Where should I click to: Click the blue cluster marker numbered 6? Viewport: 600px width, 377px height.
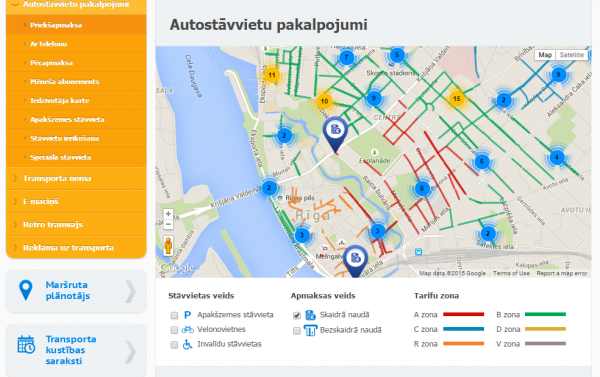(x=422, y=188)
